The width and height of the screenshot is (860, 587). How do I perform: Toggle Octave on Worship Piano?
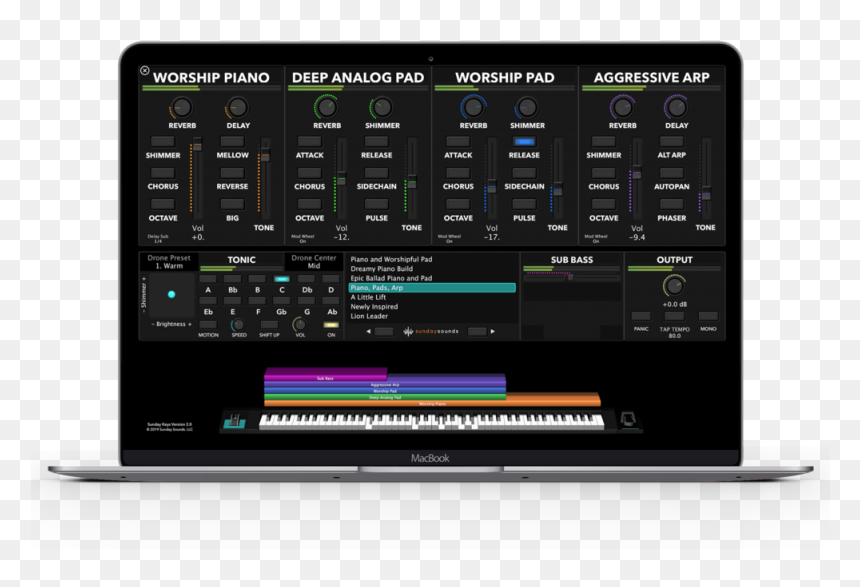tap(163, 204)
